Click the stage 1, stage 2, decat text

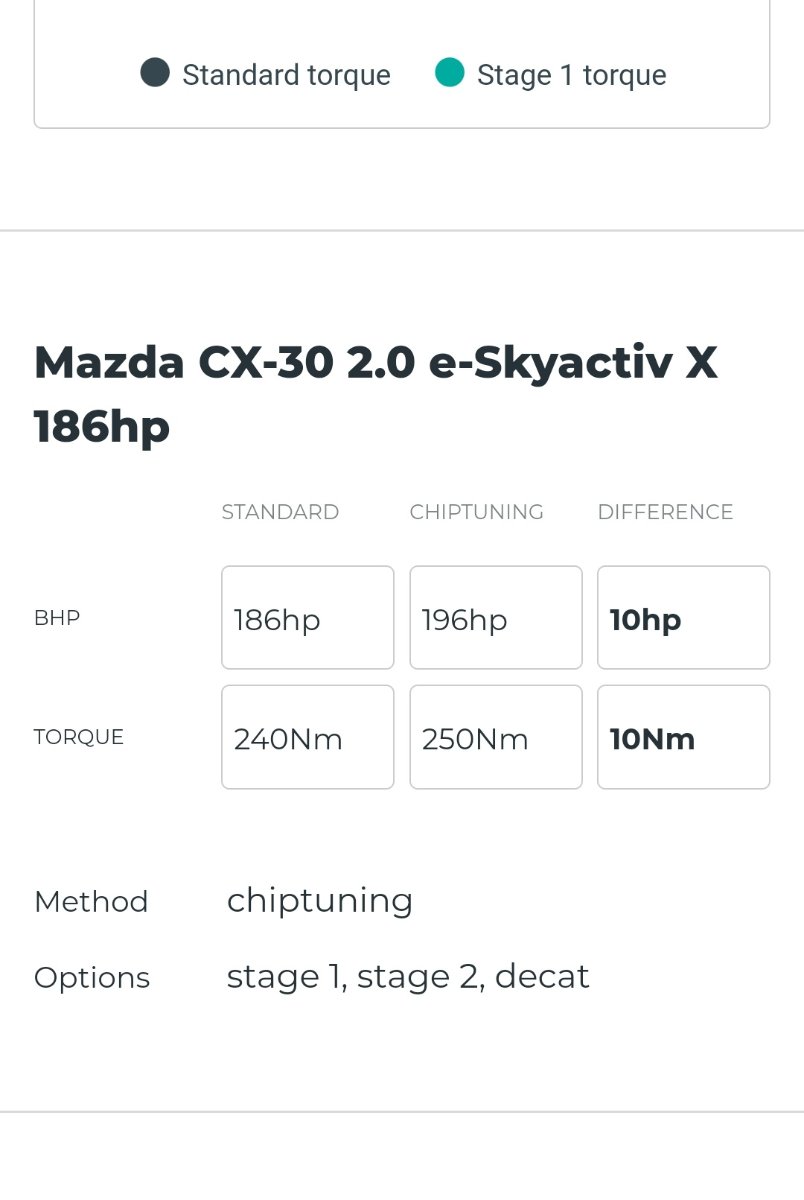(408, 976)
